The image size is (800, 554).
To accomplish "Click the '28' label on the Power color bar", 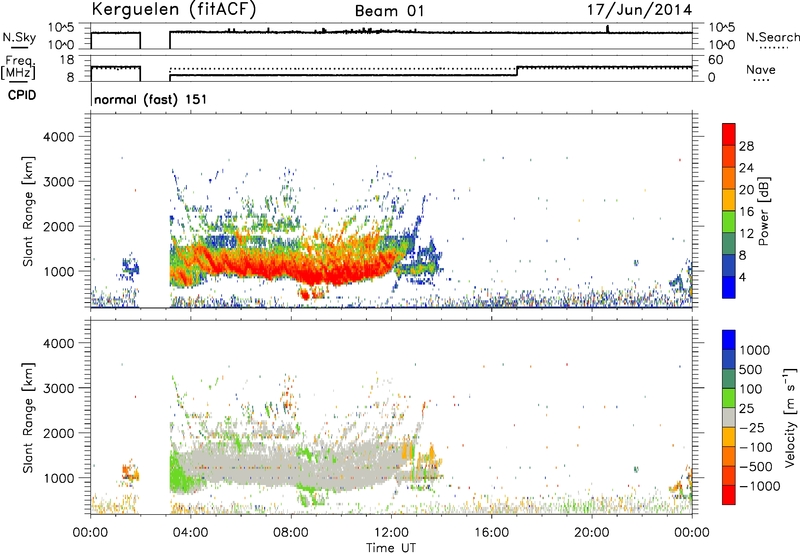I will tap(746, 146).
